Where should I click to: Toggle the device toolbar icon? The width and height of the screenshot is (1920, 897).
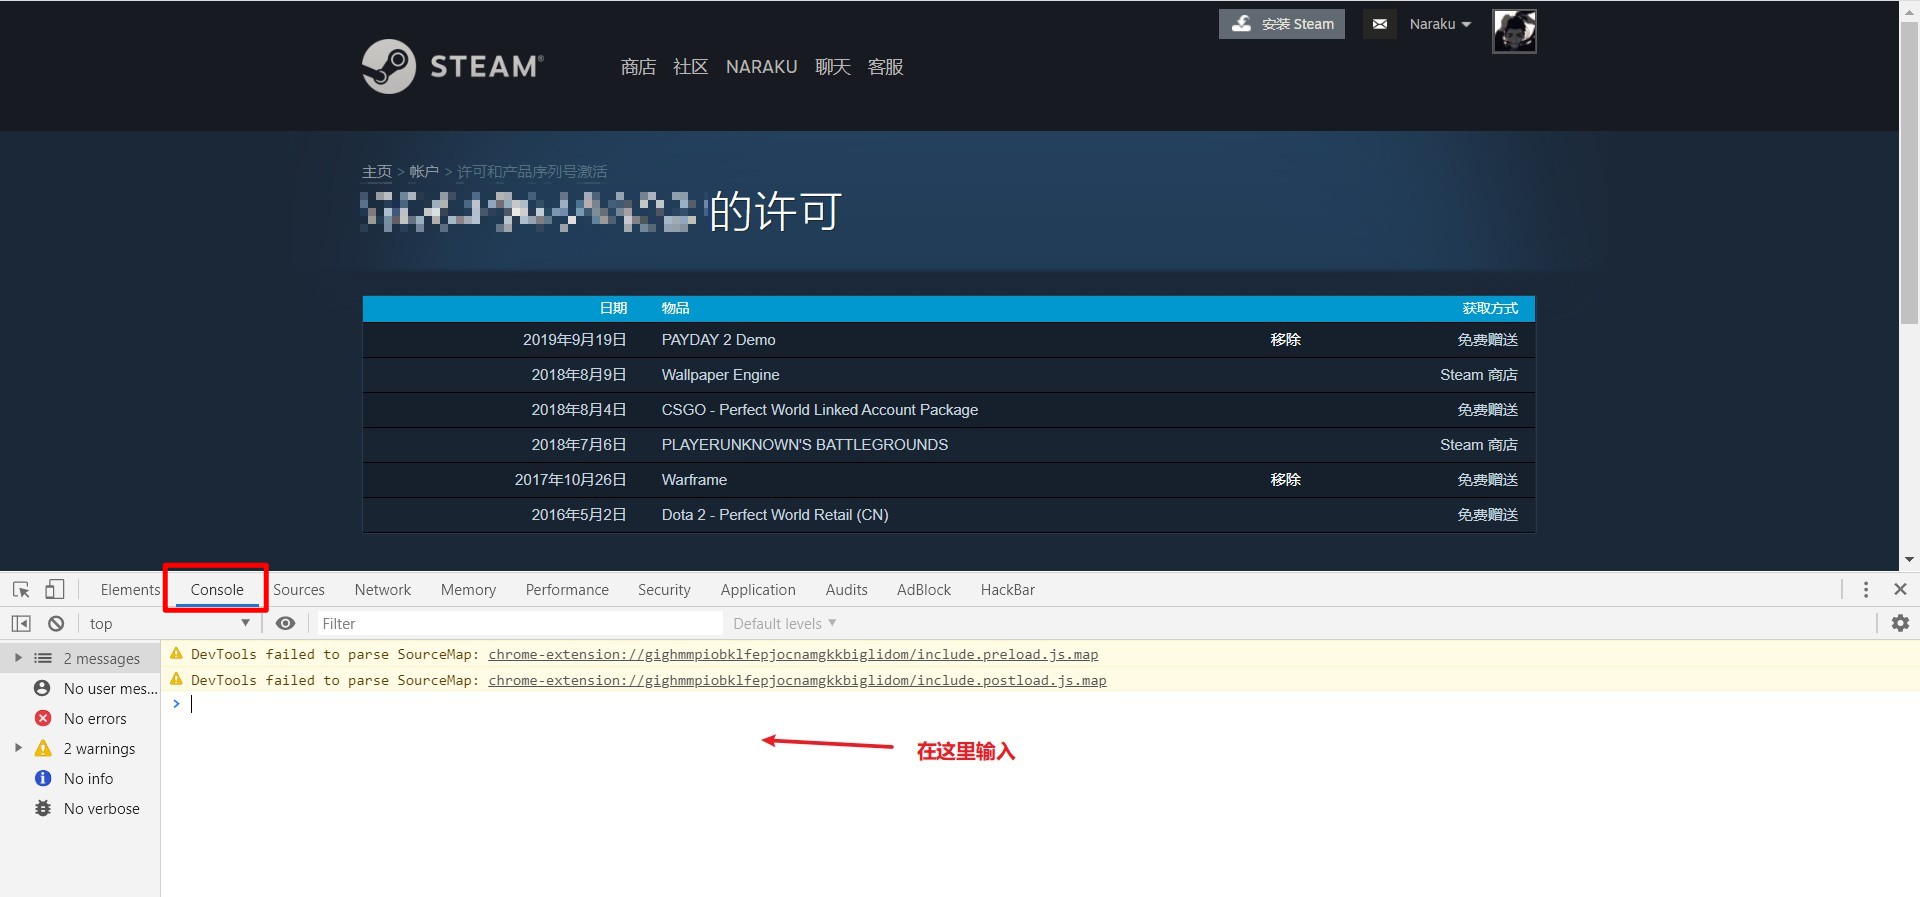(54, 590)
